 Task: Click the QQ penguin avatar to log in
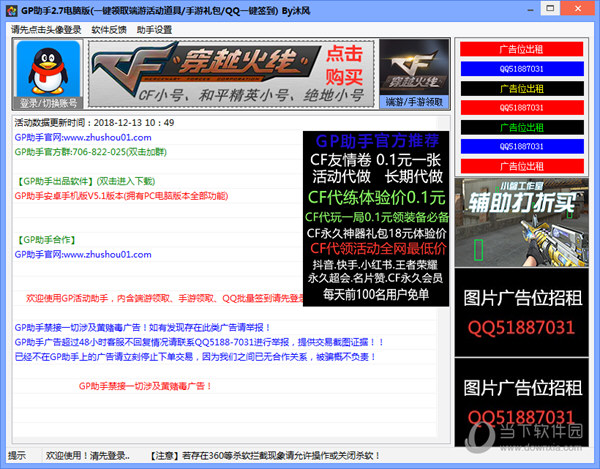coord(48,68)
